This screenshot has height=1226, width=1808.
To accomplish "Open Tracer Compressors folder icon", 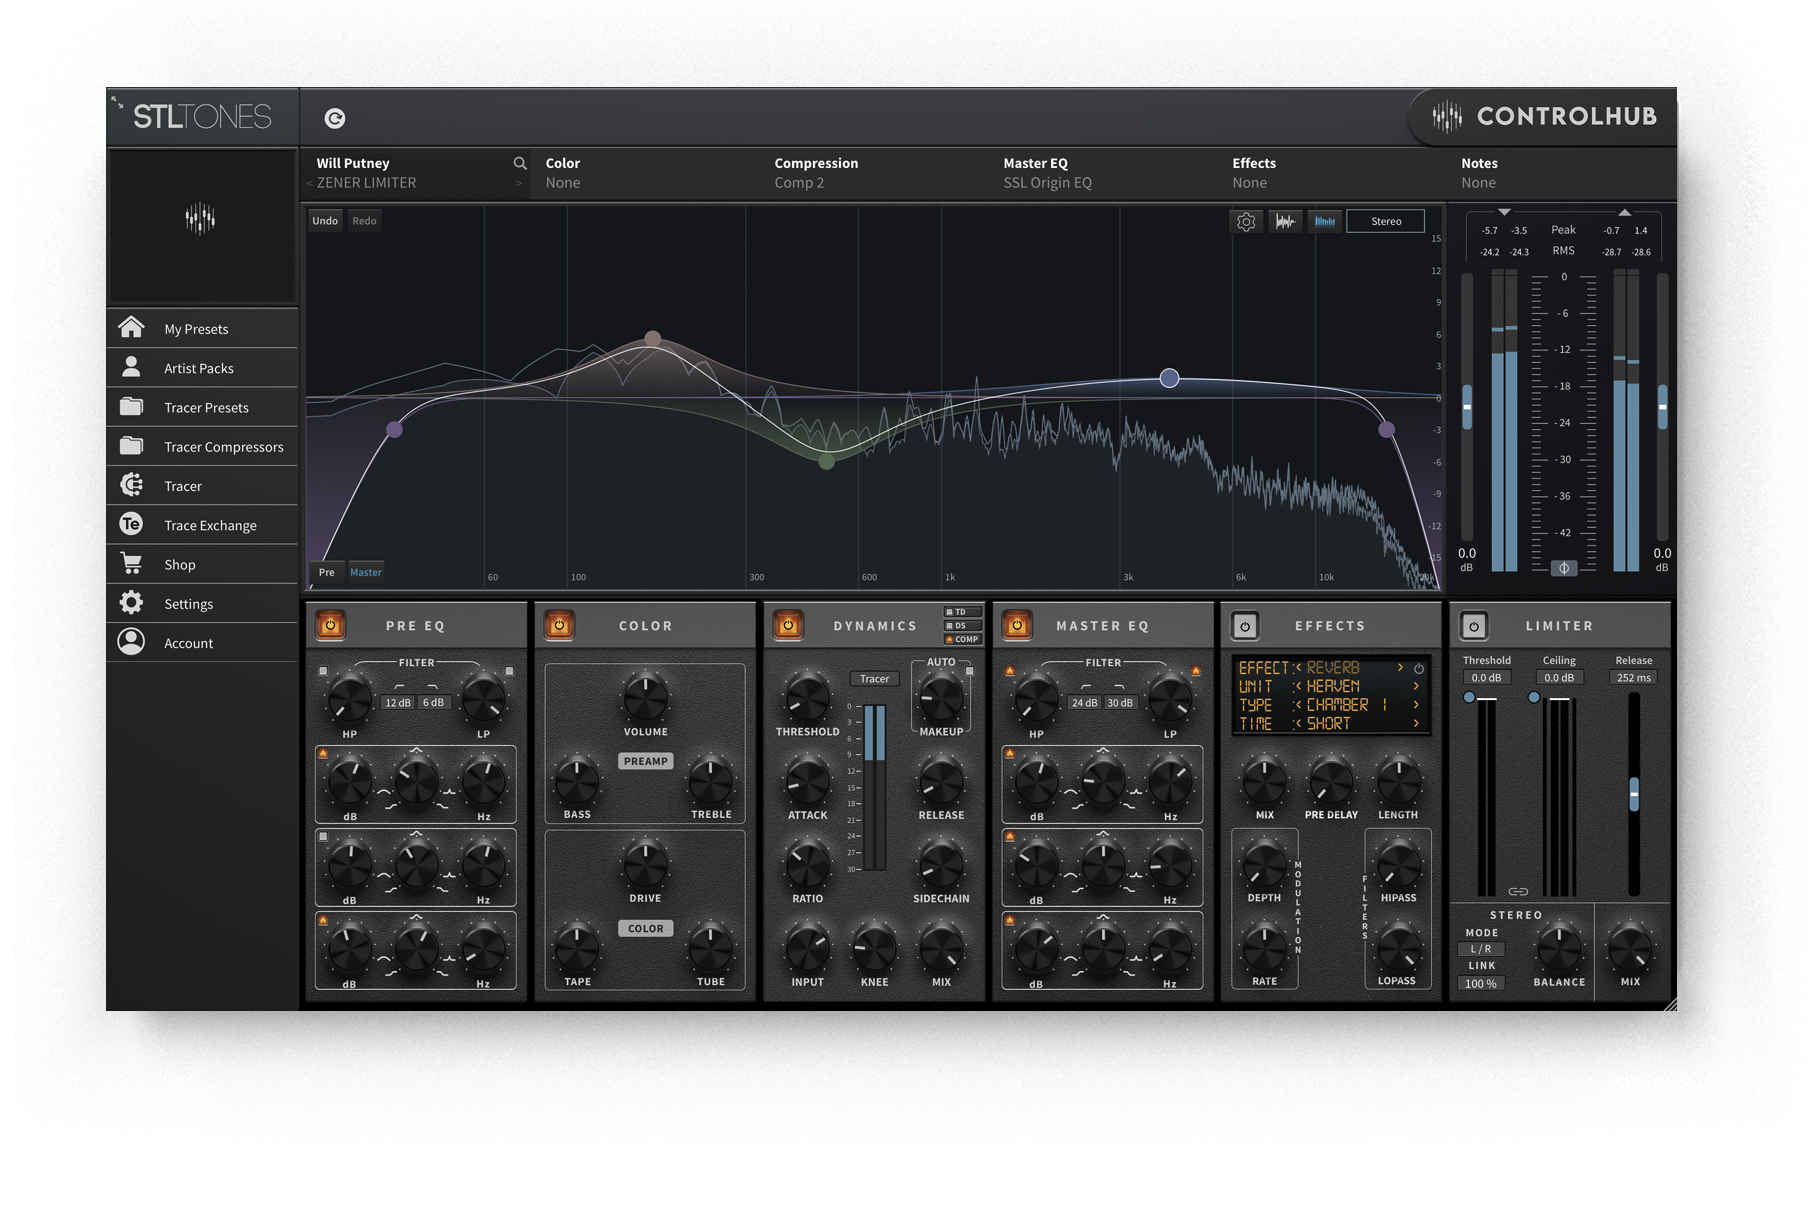I will point(131,445).
